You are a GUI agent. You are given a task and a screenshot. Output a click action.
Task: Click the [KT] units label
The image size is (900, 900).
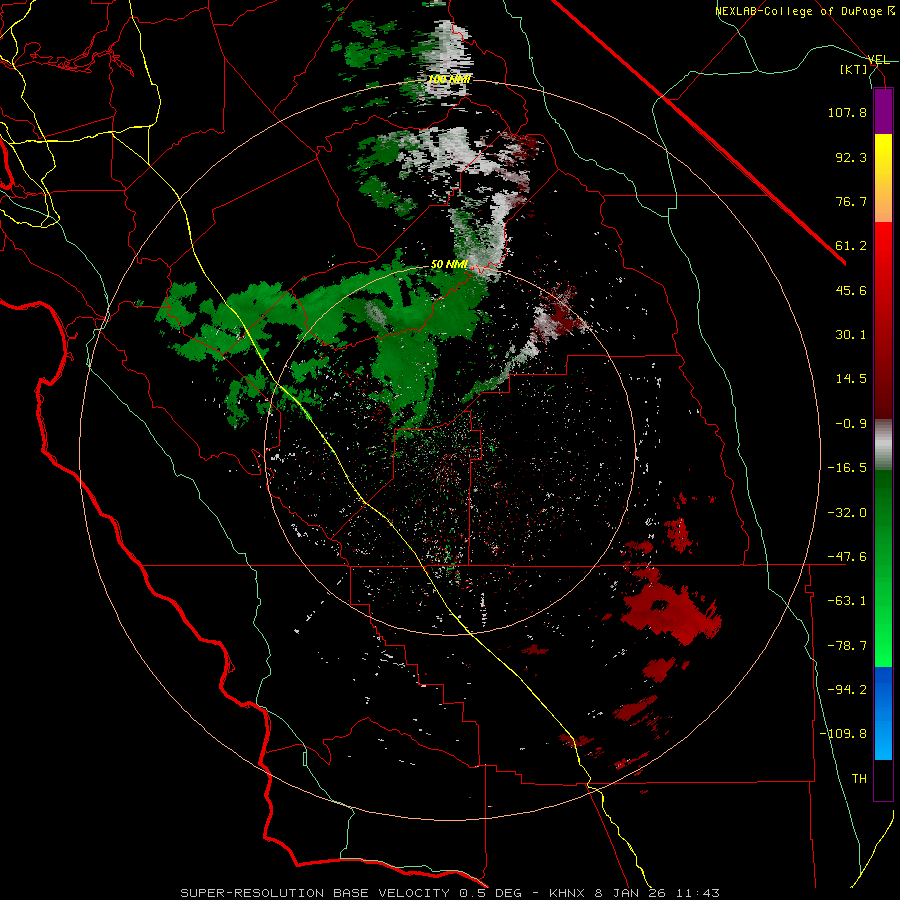tap(854, 69)
